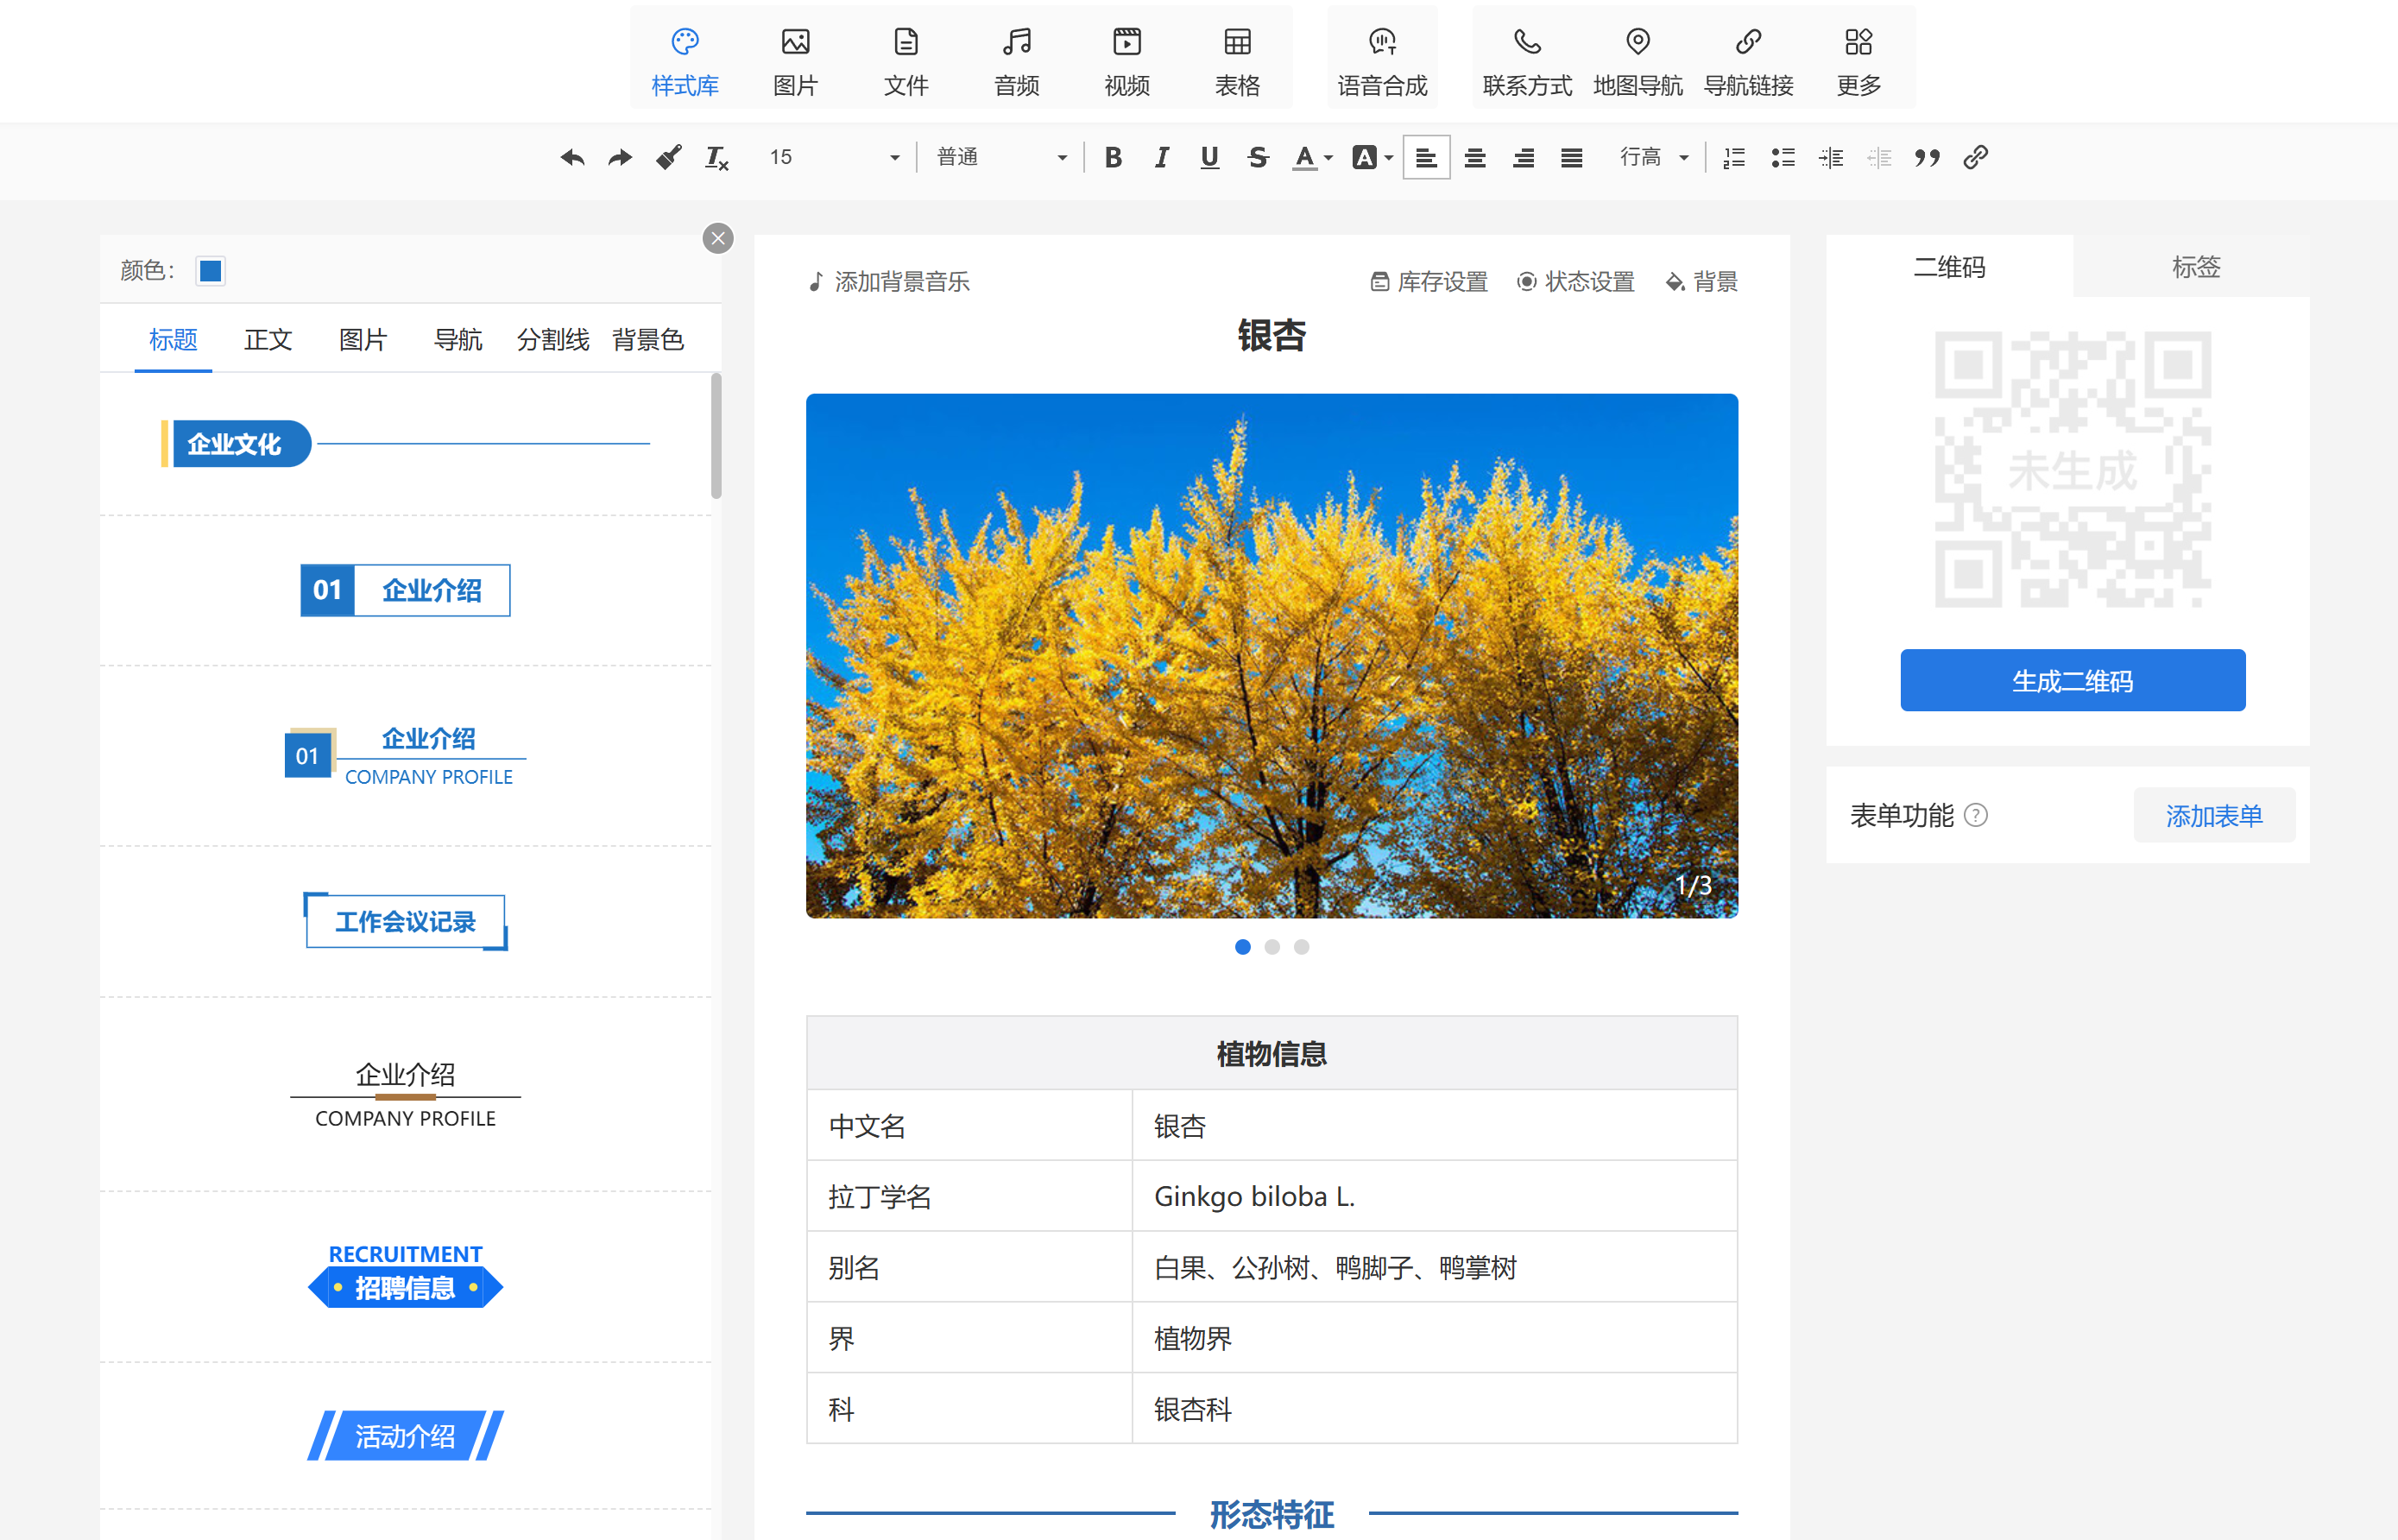Screen dimensions: 2398x1540
Task: Switch to the 标签 tab
Action: pyautogui.click(x=2195, y=266)
